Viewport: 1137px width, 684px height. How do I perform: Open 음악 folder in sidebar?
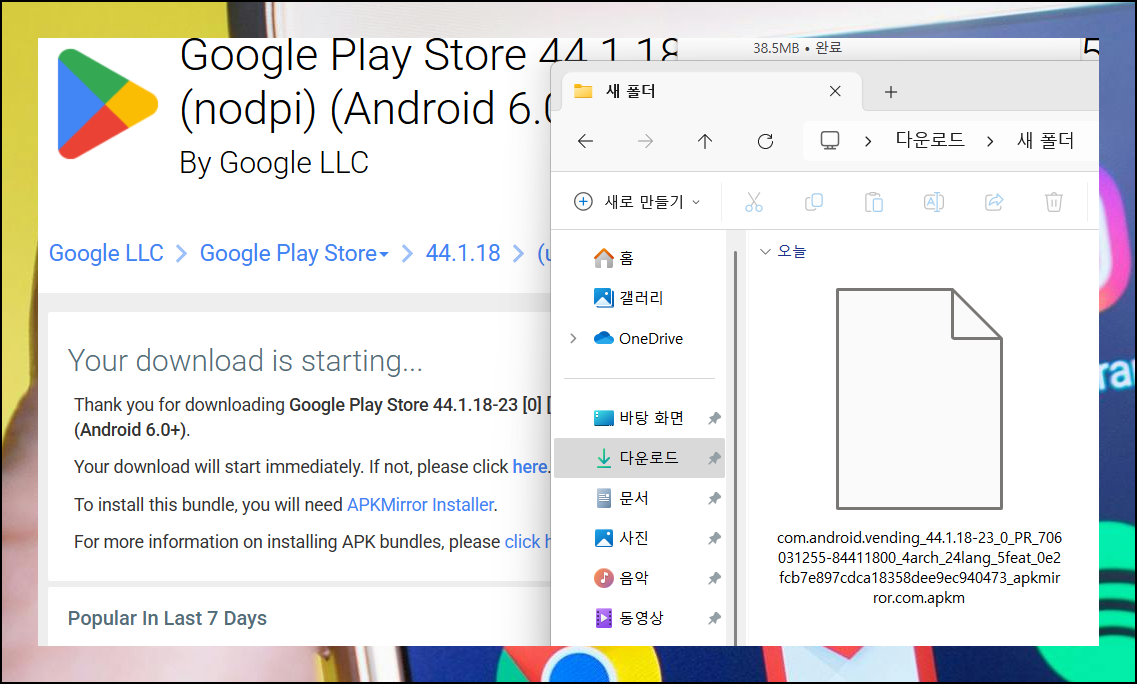point(621,578)
